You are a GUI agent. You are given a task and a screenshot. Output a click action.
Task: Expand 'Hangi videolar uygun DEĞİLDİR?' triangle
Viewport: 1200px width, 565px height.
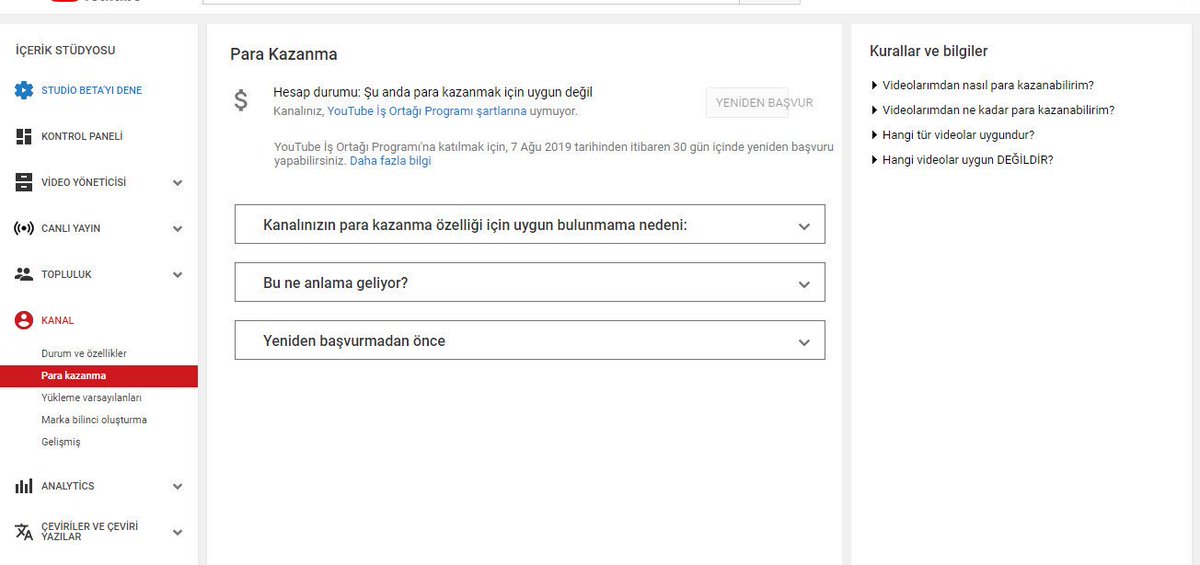875,159
